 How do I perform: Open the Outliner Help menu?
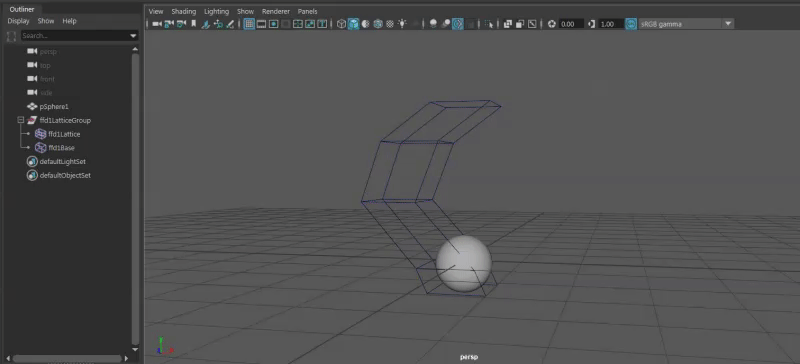(69, 21)
